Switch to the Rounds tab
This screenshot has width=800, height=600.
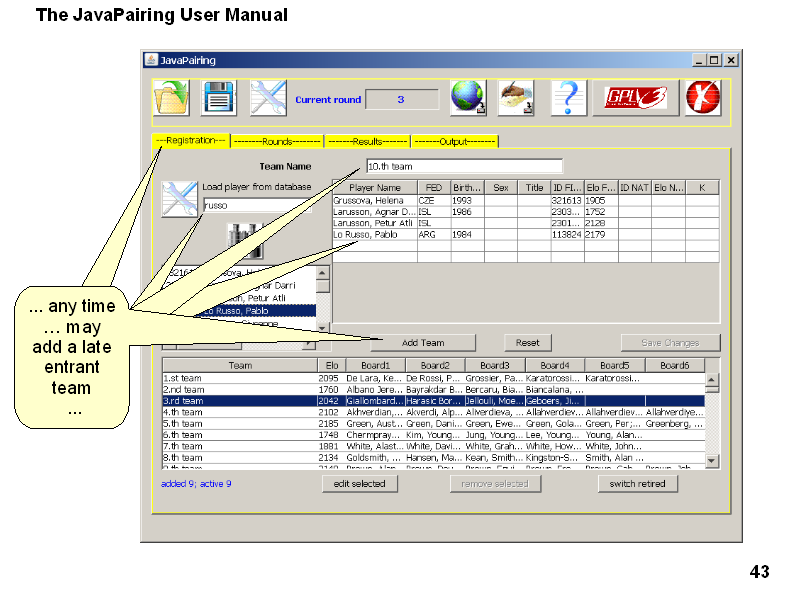point(277,142)
